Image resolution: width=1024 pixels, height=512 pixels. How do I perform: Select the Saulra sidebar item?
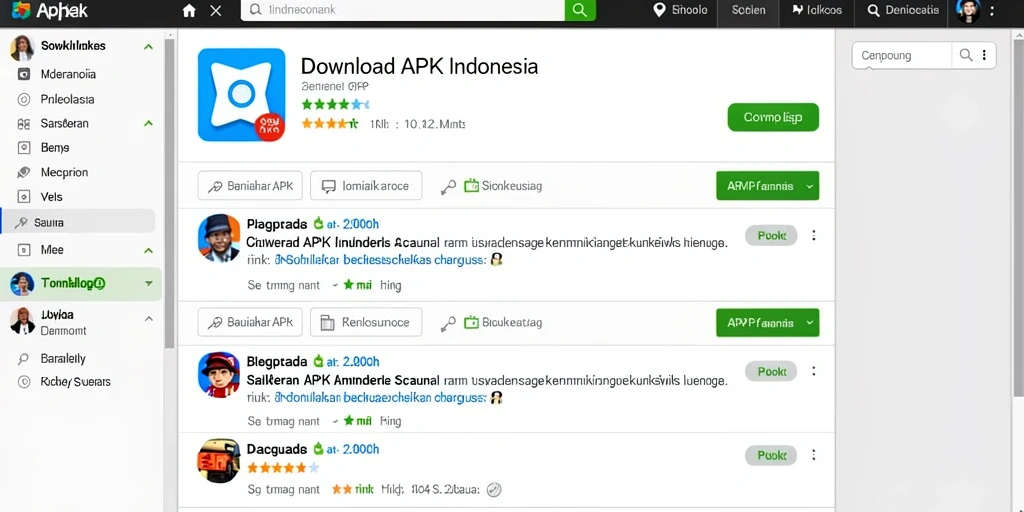point(78,222)
